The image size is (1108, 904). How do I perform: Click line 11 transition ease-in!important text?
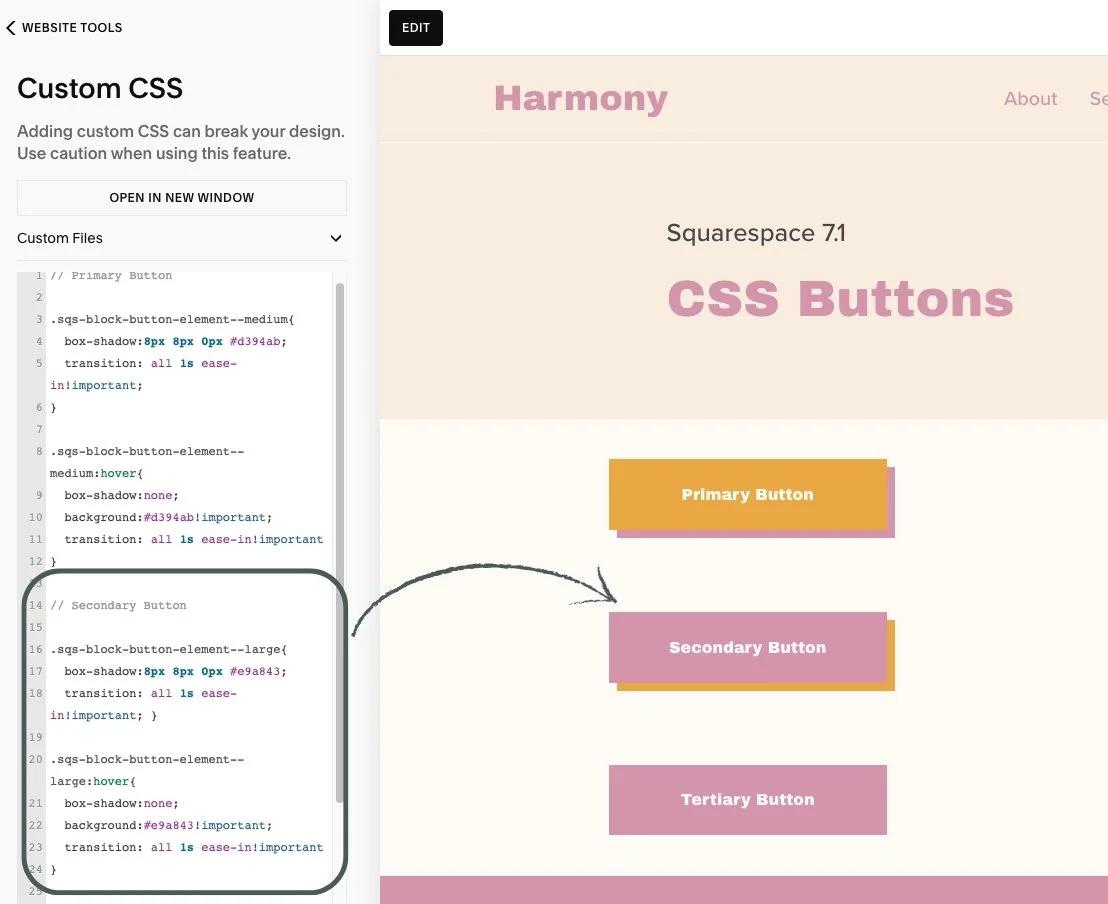click(x=193, y=539)
